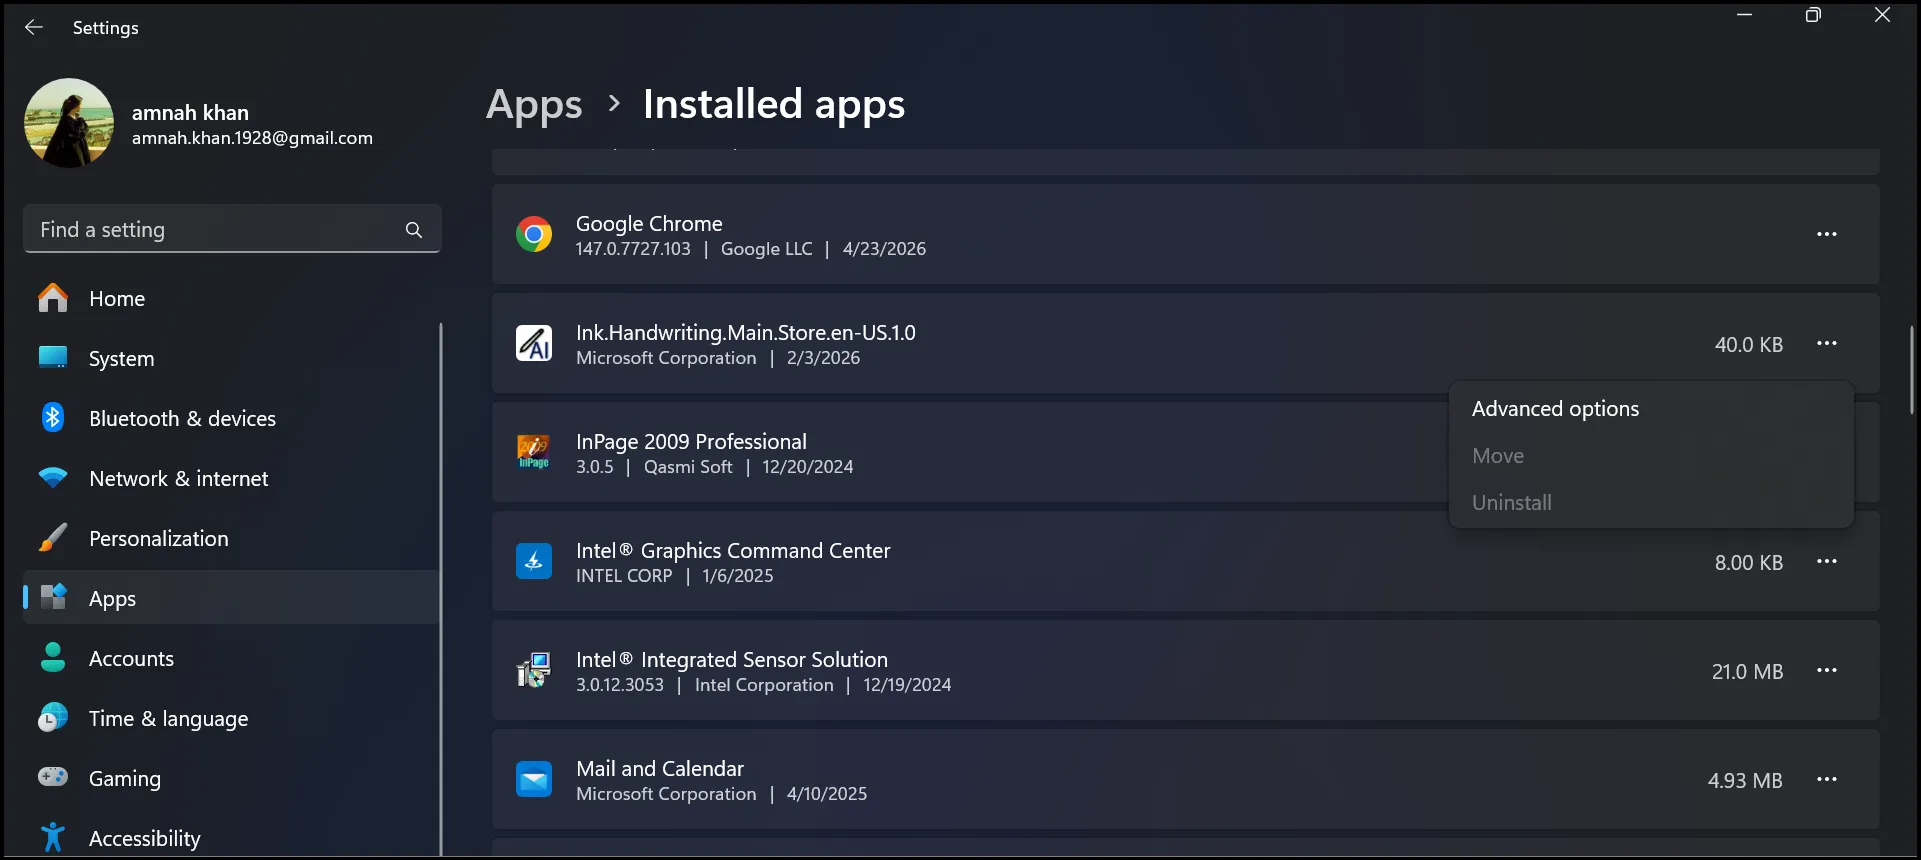Open more options for Intel Integrated Sensor Solution
Viewport: 1921px width, 860px height.
pyautogui.click(x=1827, y=670)
